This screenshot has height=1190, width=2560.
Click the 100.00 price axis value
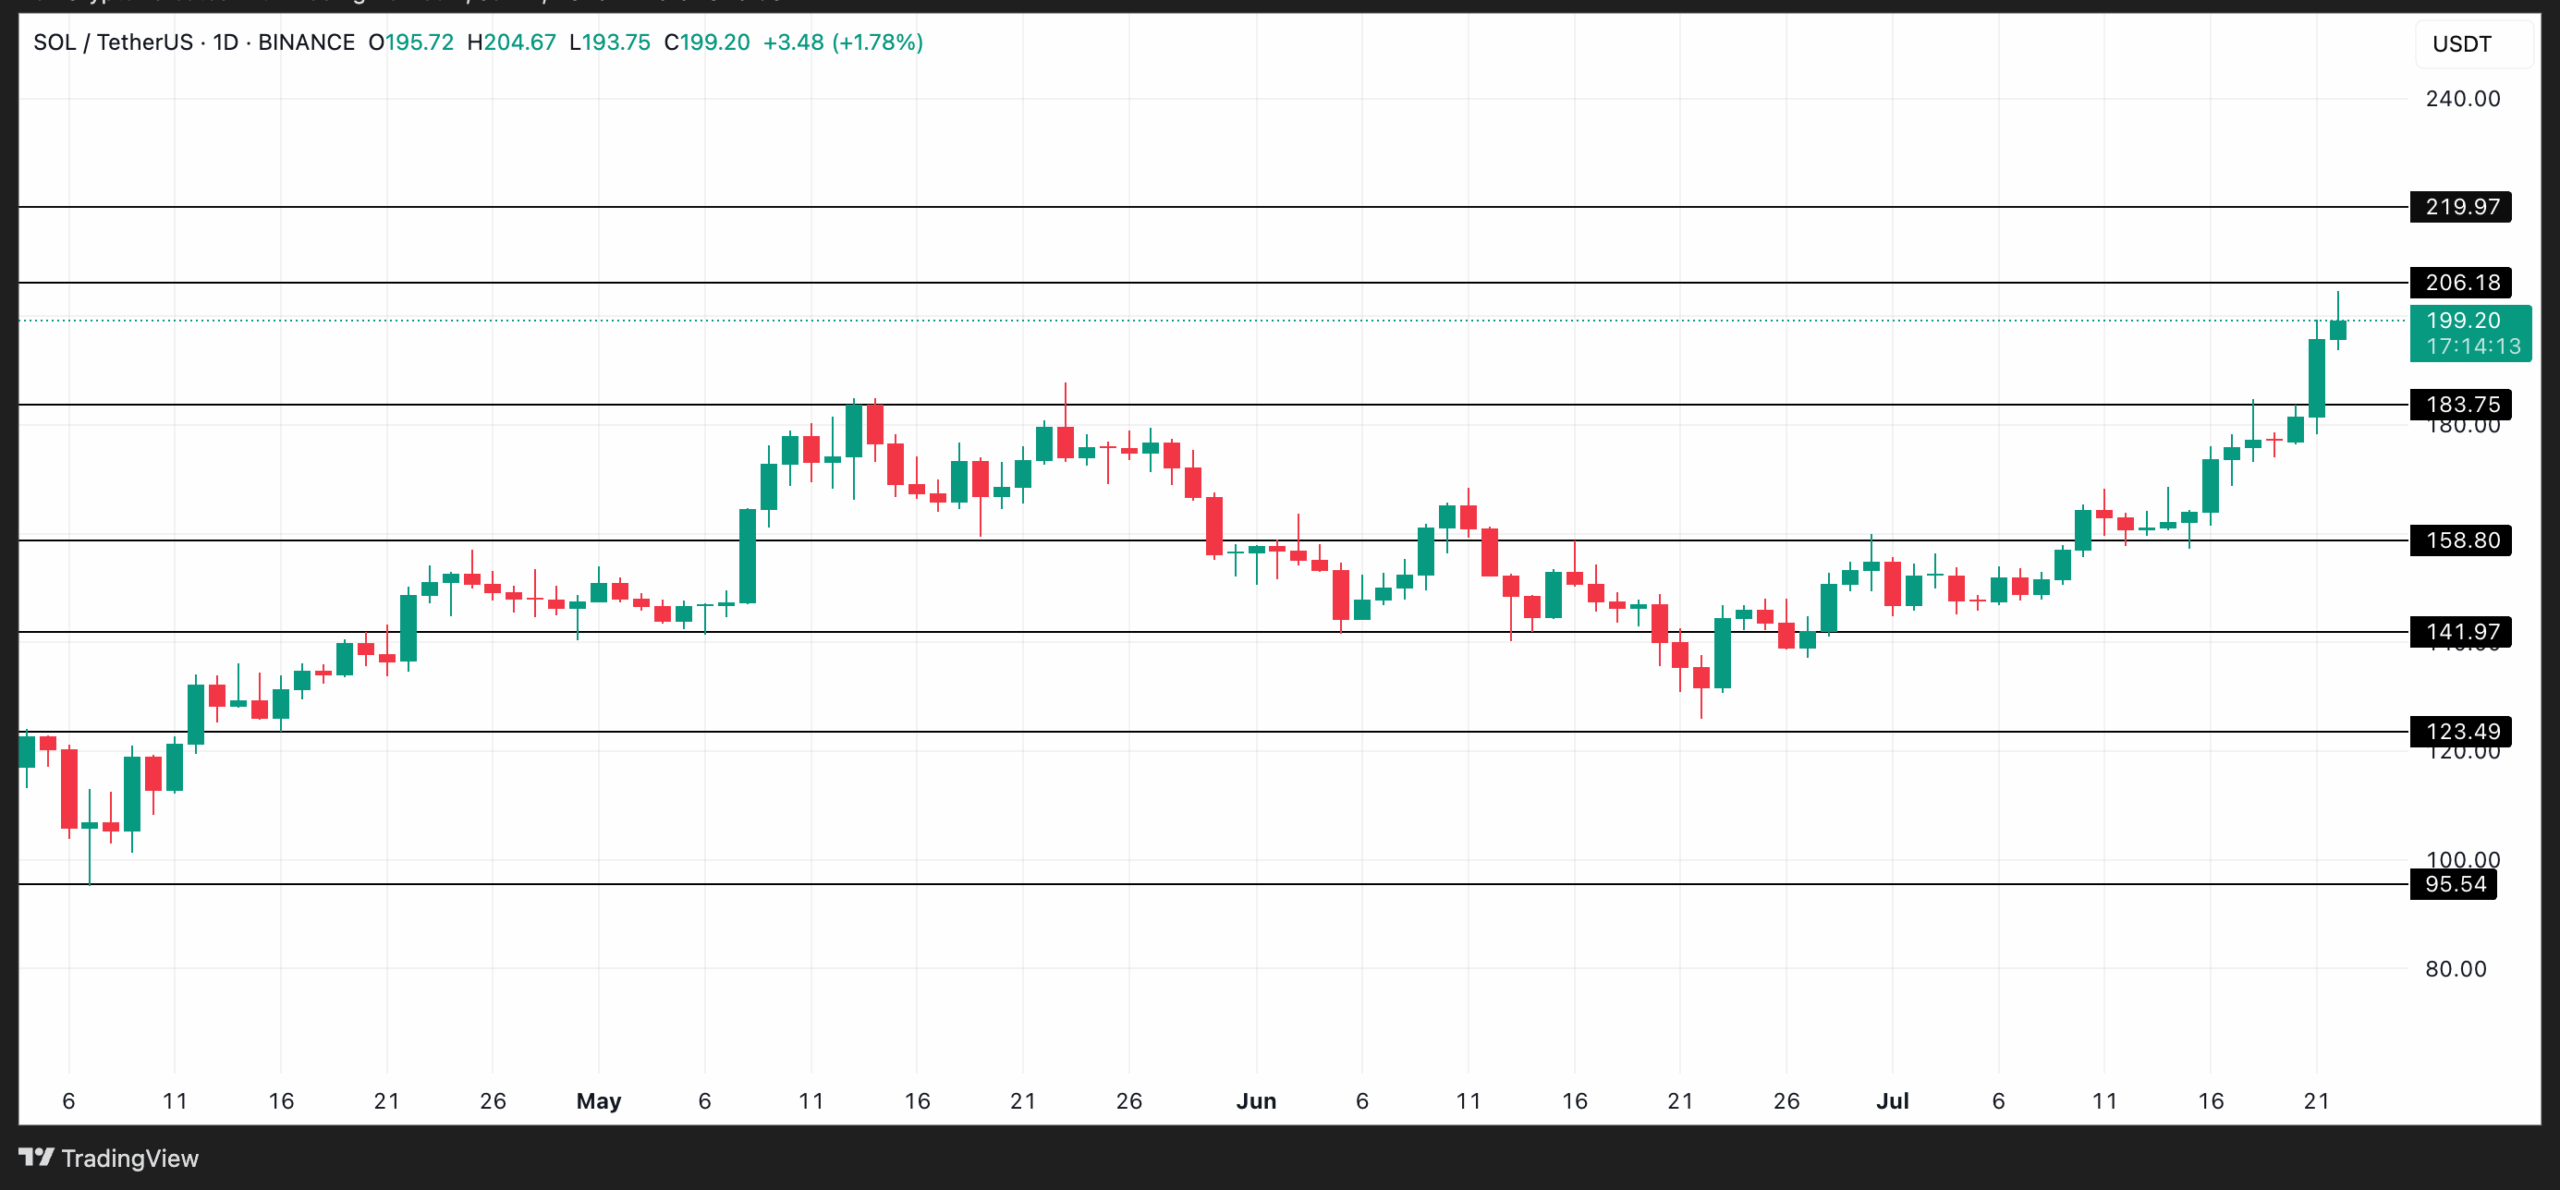point(2463,859)
